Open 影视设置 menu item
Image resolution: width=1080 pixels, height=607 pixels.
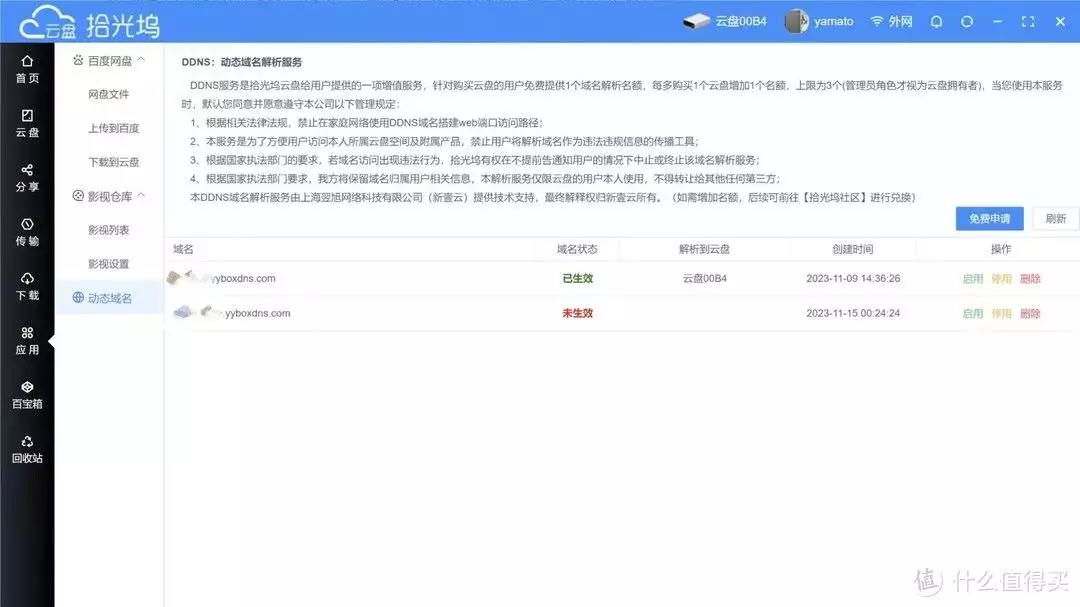click(x=108, y=264)
